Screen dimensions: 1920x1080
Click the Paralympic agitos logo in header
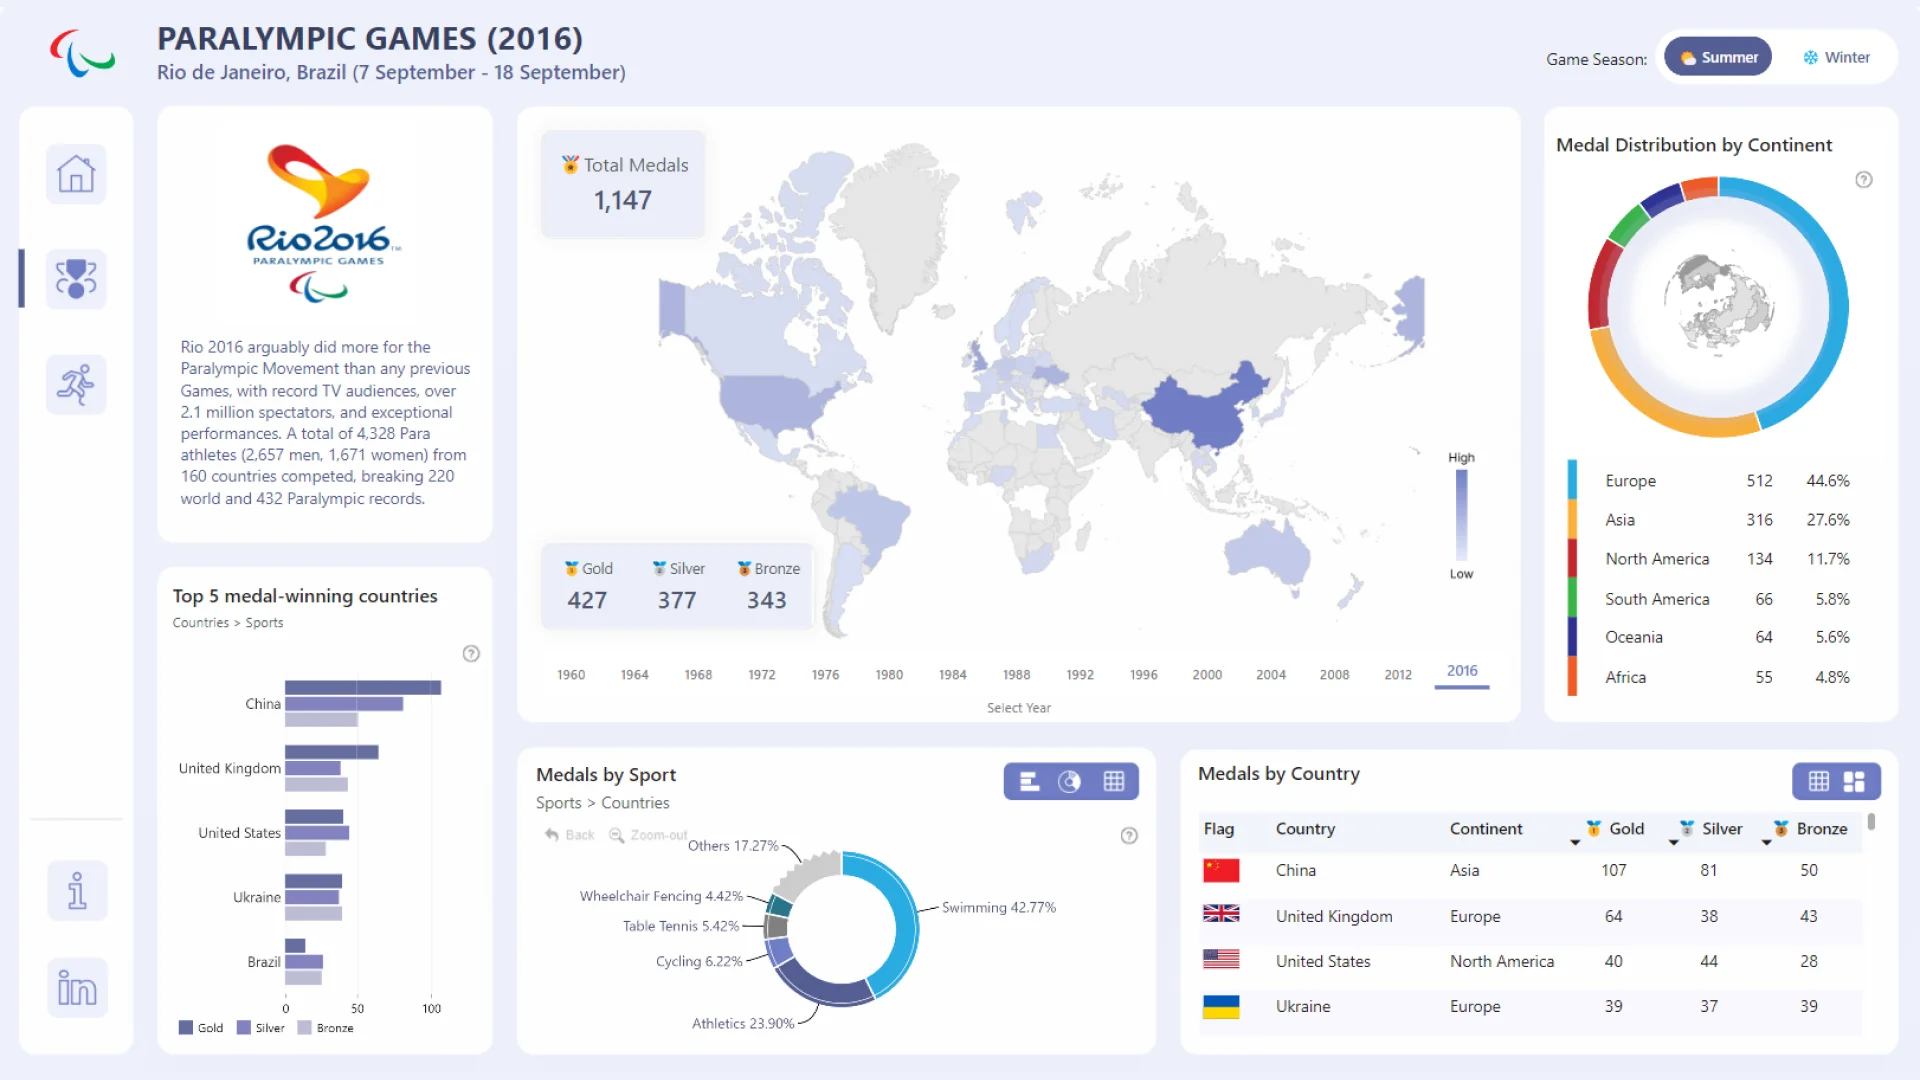point(83,54)
